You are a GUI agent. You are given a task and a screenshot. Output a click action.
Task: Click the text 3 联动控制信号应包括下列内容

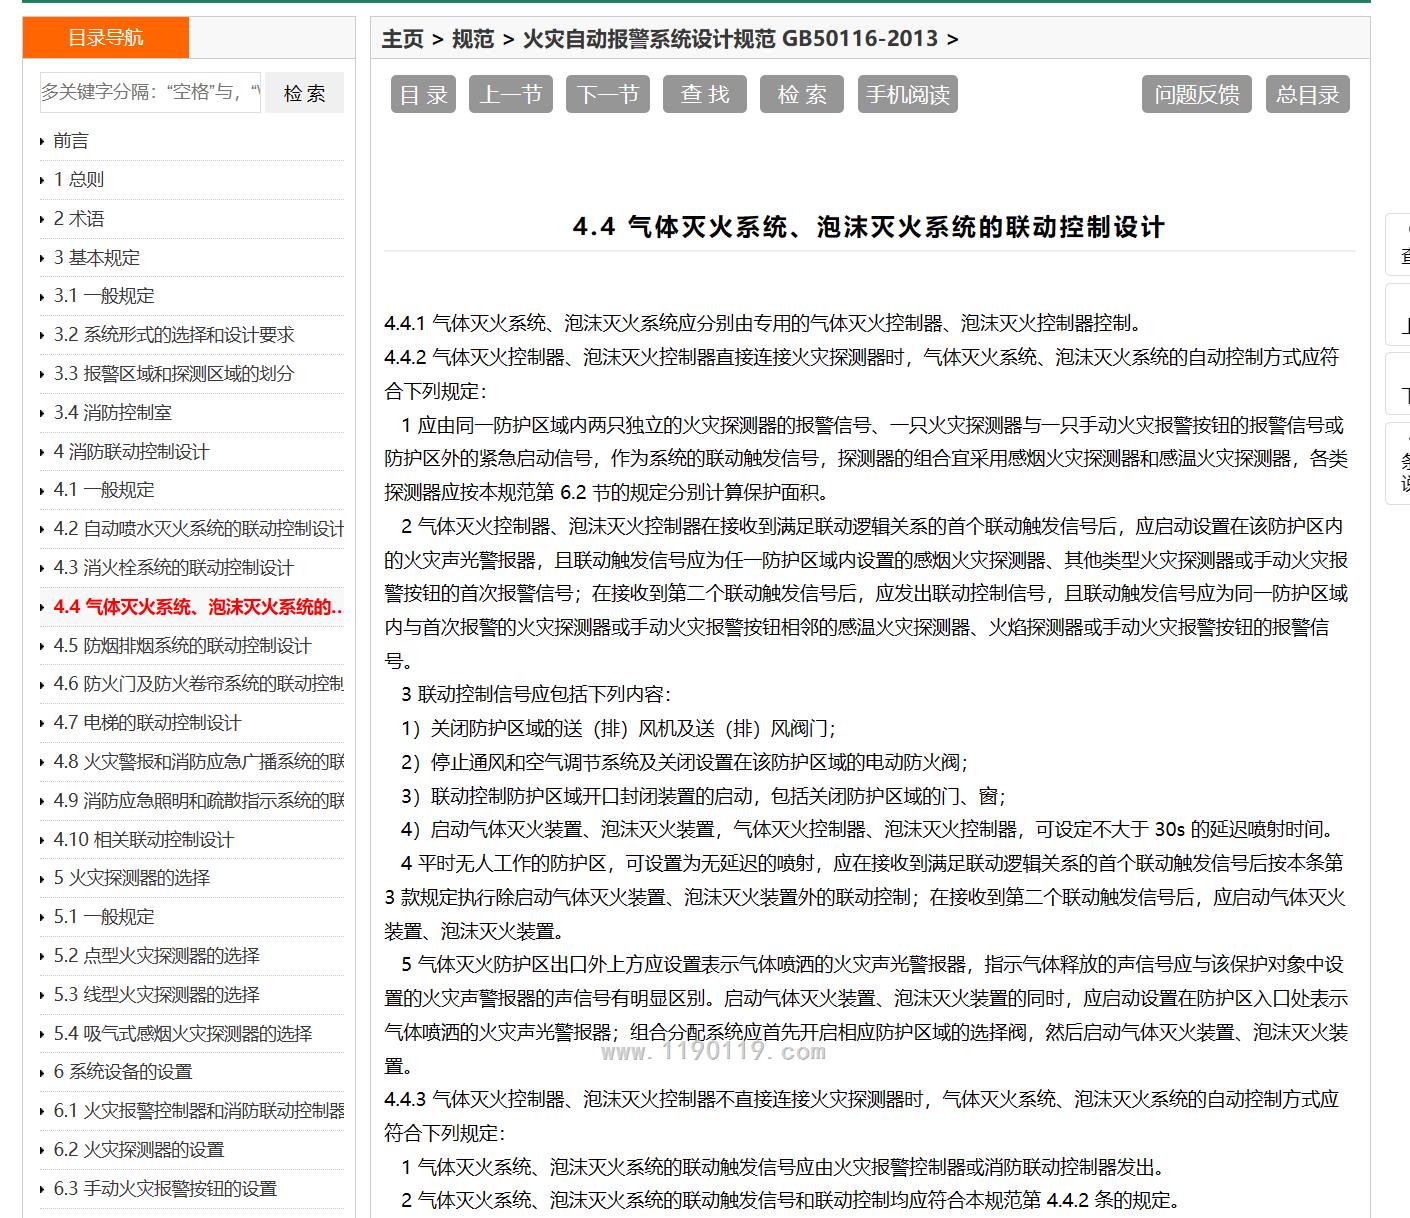(536, 695)
